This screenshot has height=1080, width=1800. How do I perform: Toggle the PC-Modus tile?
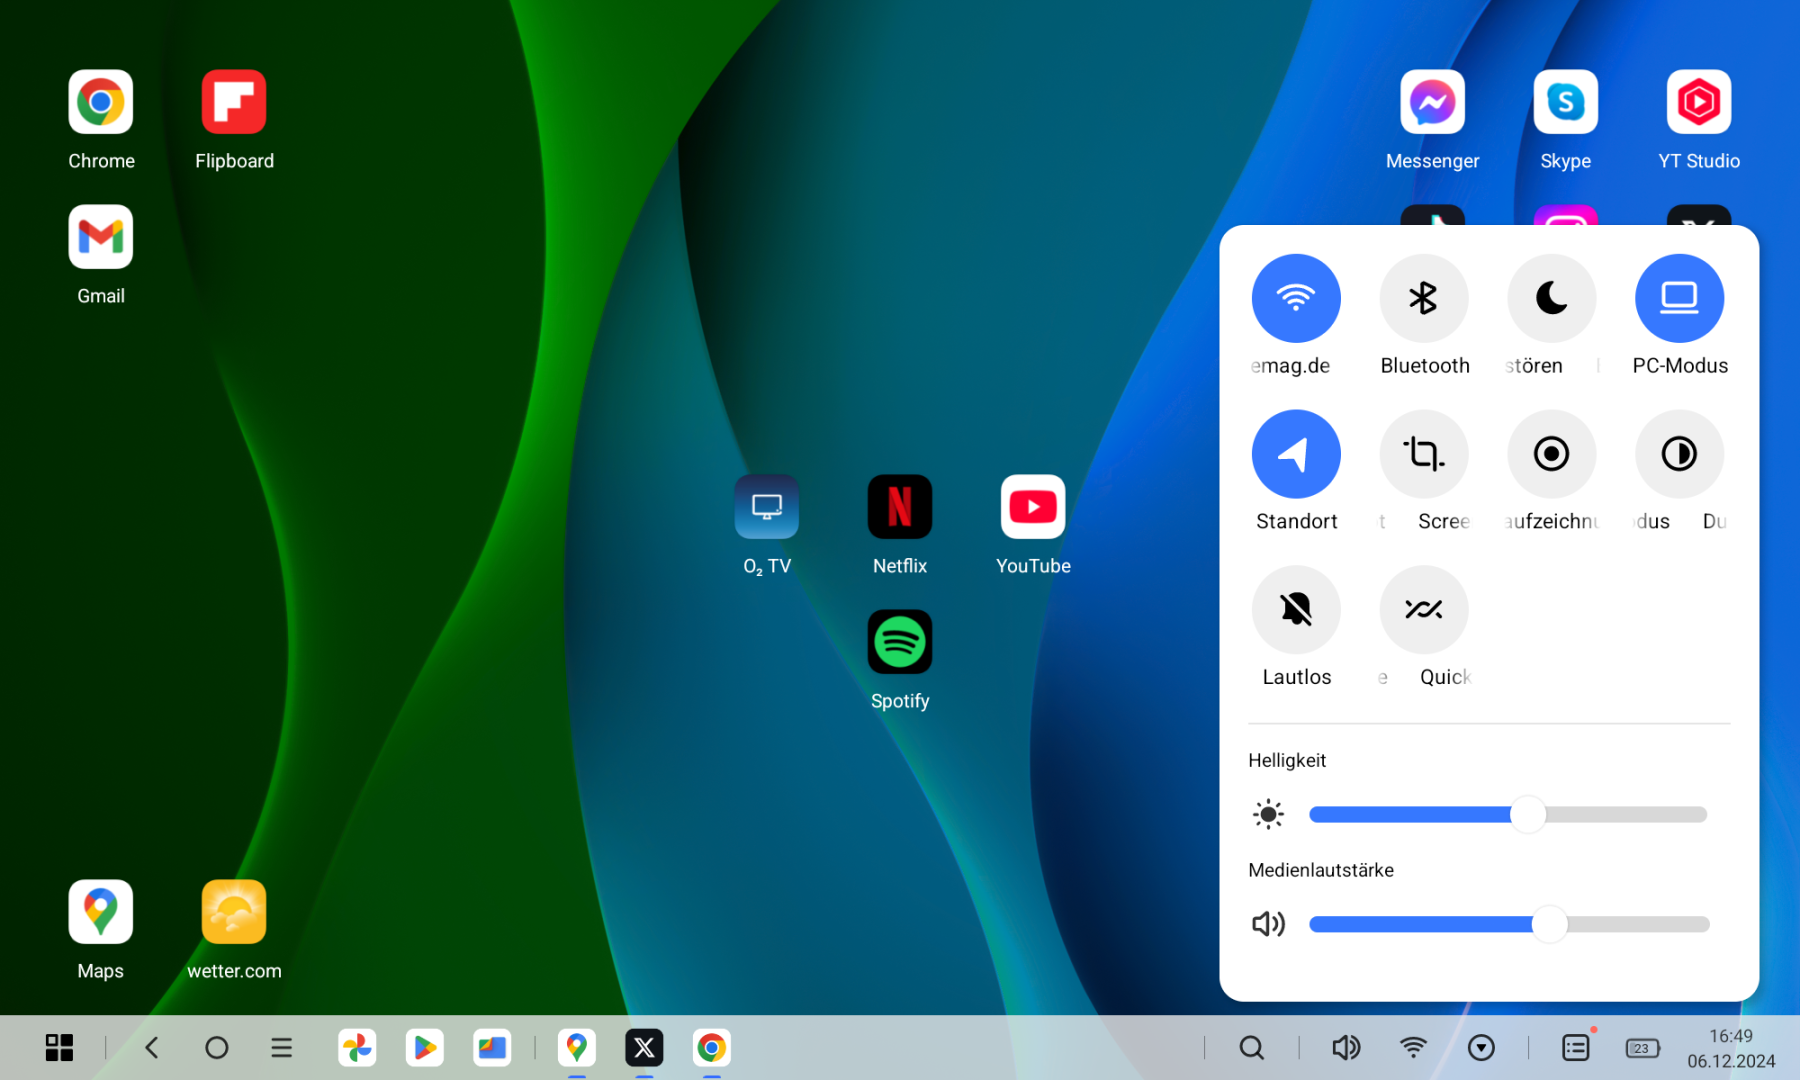point(1679,298)
